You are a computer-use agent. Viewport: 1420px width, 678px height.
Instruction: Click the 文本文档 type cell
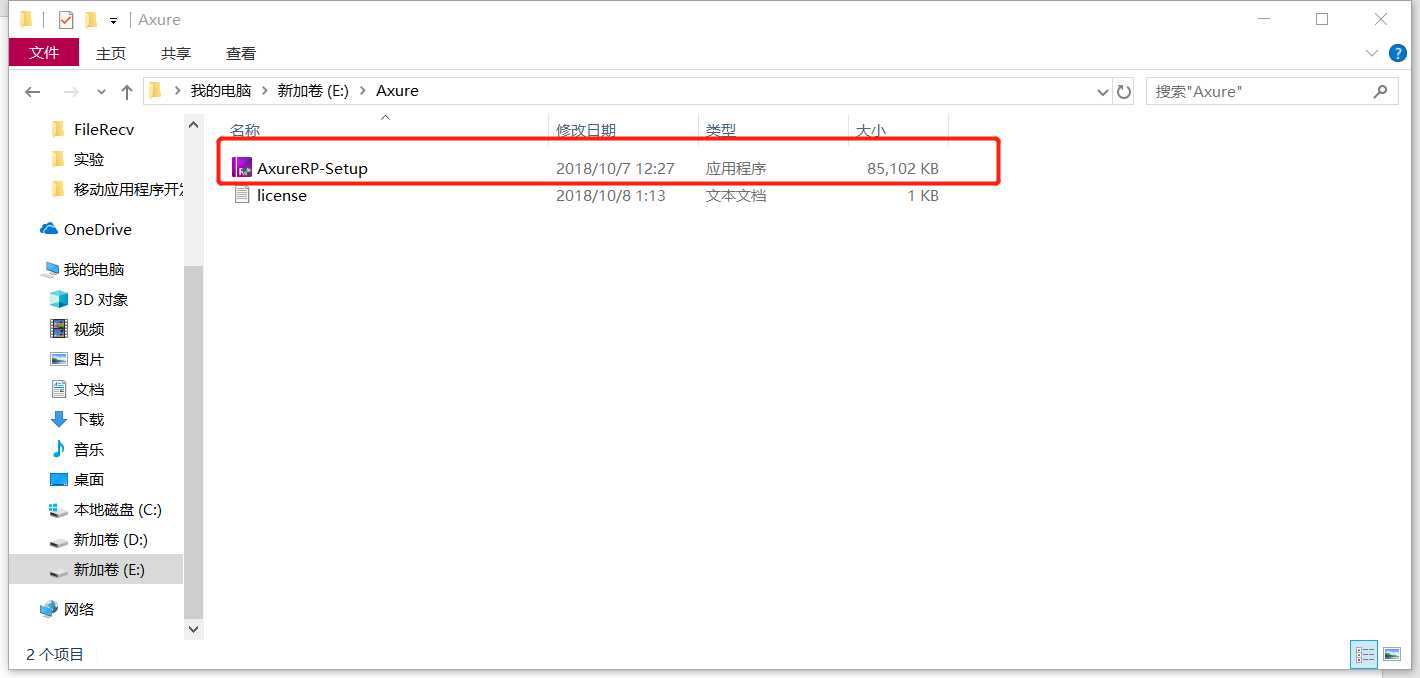point(736,196)
